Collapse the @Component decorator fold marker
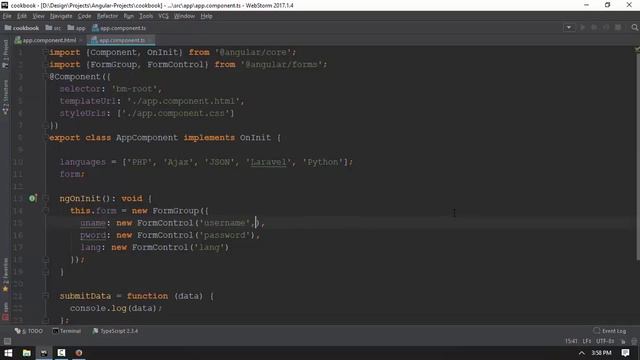Viewport: 640px width, 360px height. tap(46, 77)
